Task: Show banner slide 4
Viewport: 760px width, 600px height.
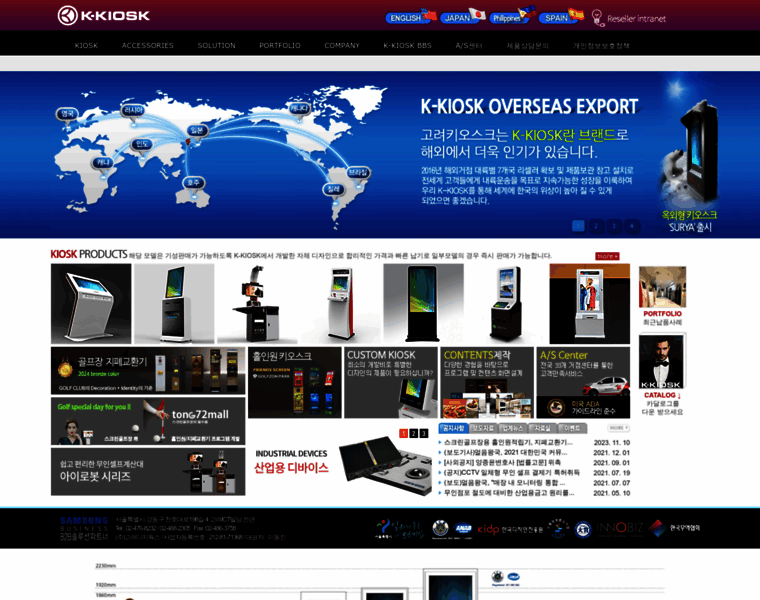Action: click(632, 226)
